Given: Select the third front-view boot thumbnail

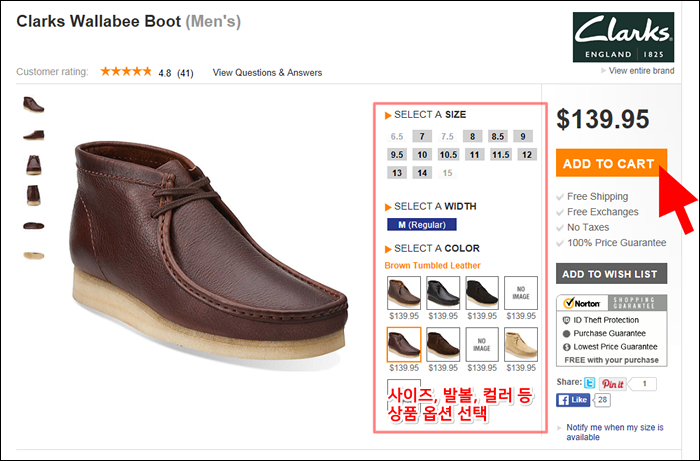Looking at the screenshot, I should click(33, 165).
